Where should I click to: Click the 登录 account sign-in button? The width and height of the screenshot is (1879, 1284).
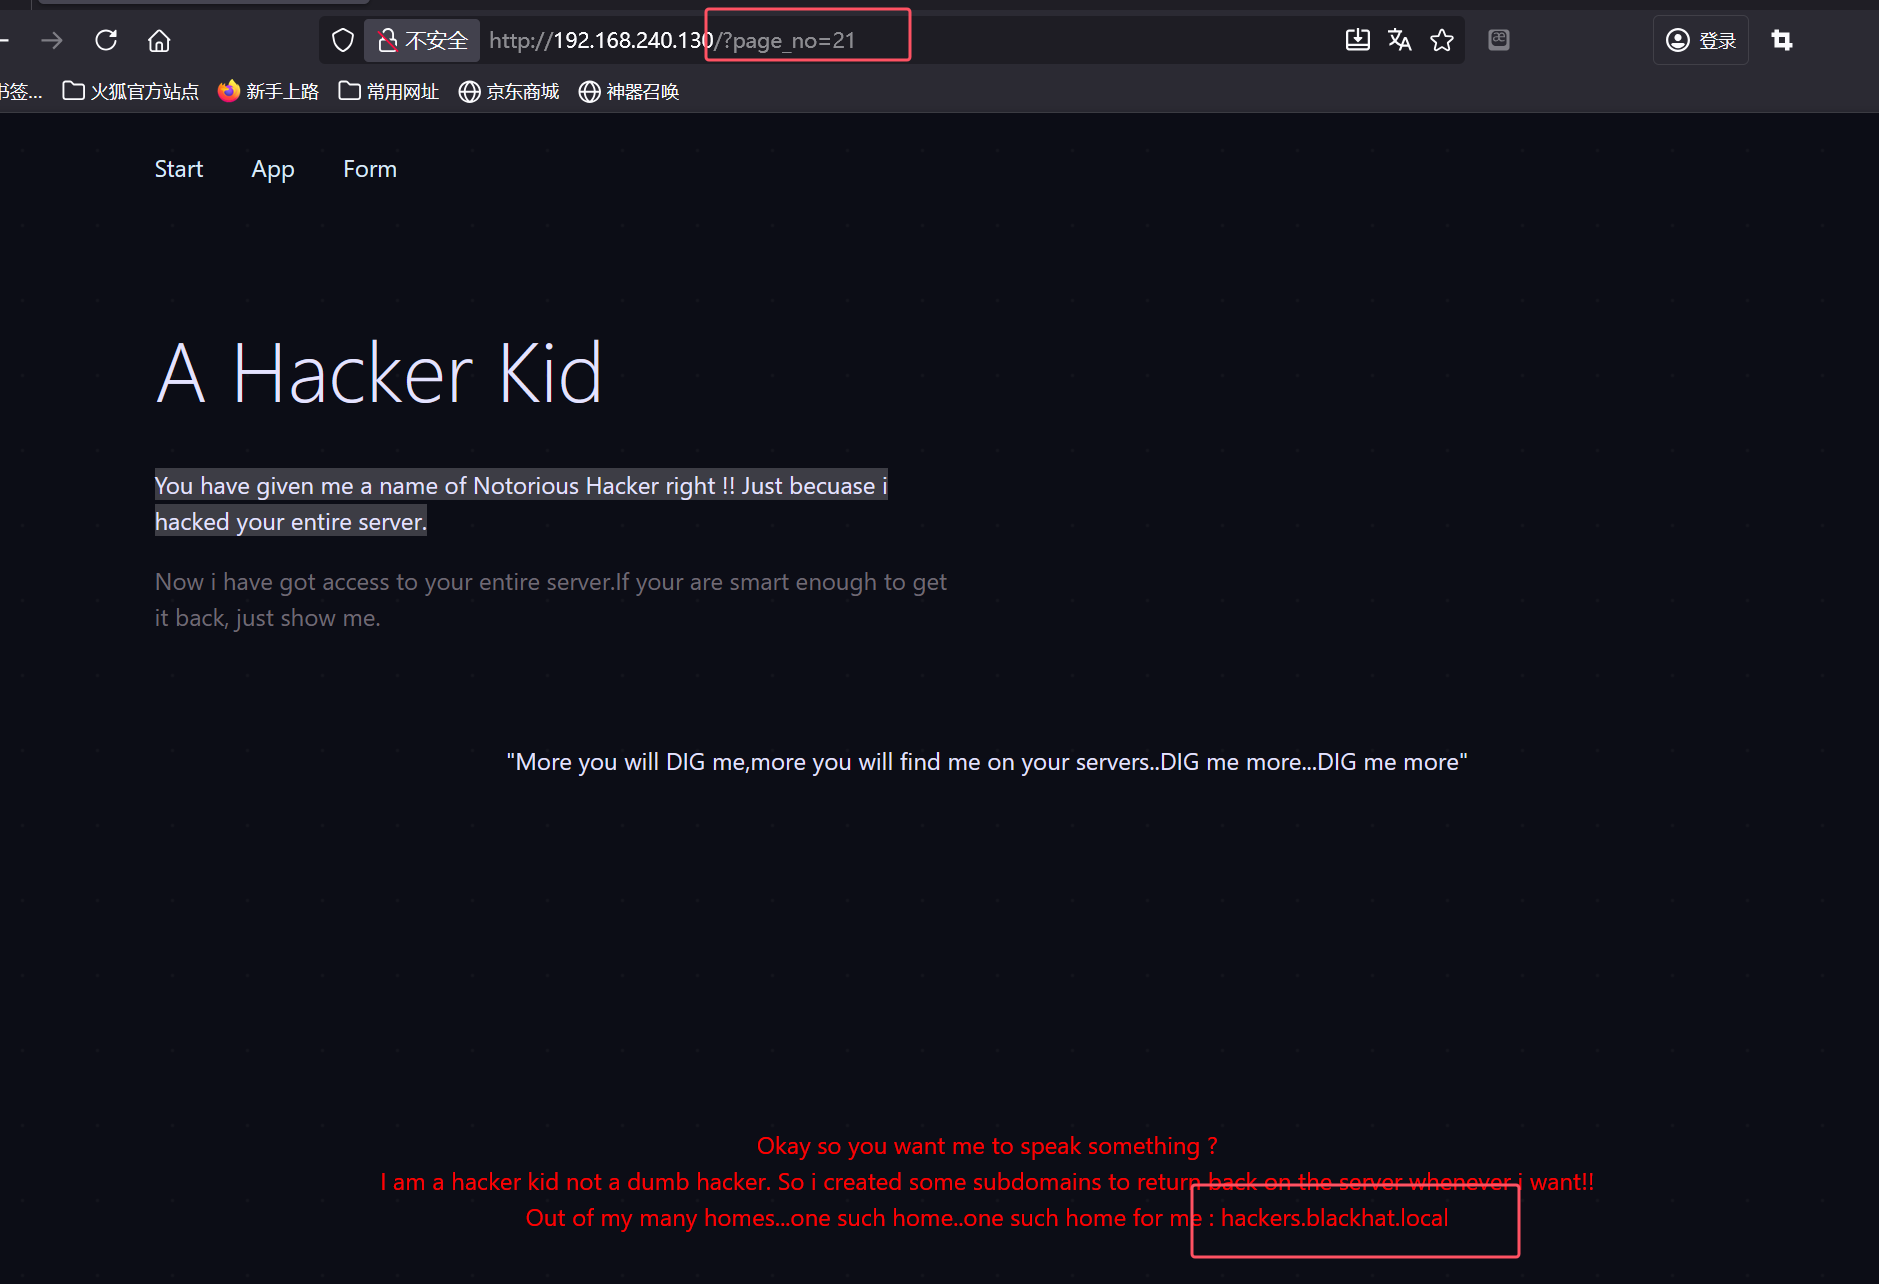coord(1700,40)
